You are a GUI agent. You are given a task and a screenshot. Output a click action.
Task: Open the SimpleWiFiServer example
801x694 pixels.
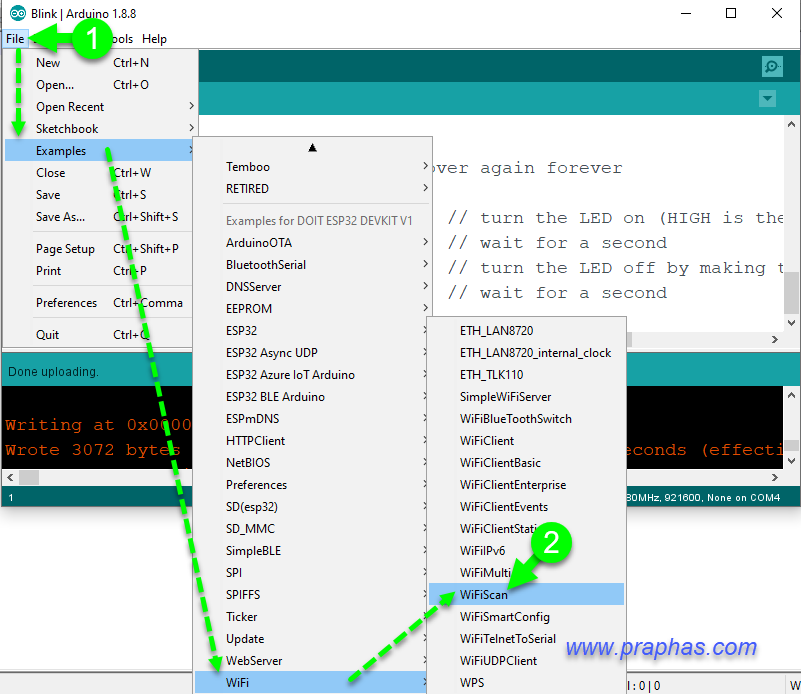click(x=526, y=396)
